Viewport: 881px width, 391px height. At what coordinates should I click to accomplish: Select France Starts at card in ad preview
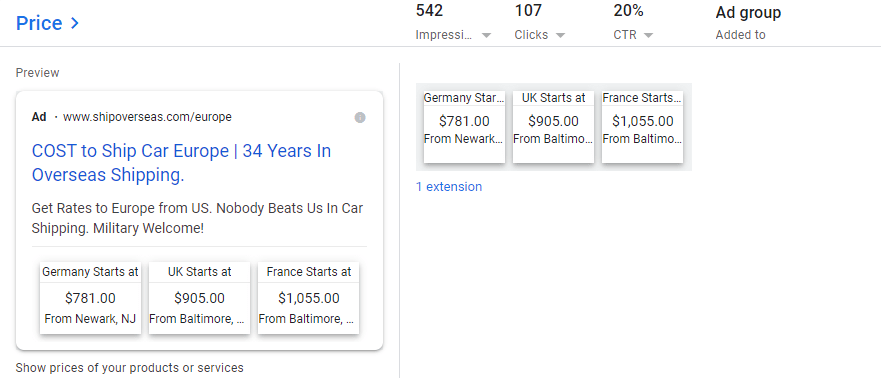point(308,298)
